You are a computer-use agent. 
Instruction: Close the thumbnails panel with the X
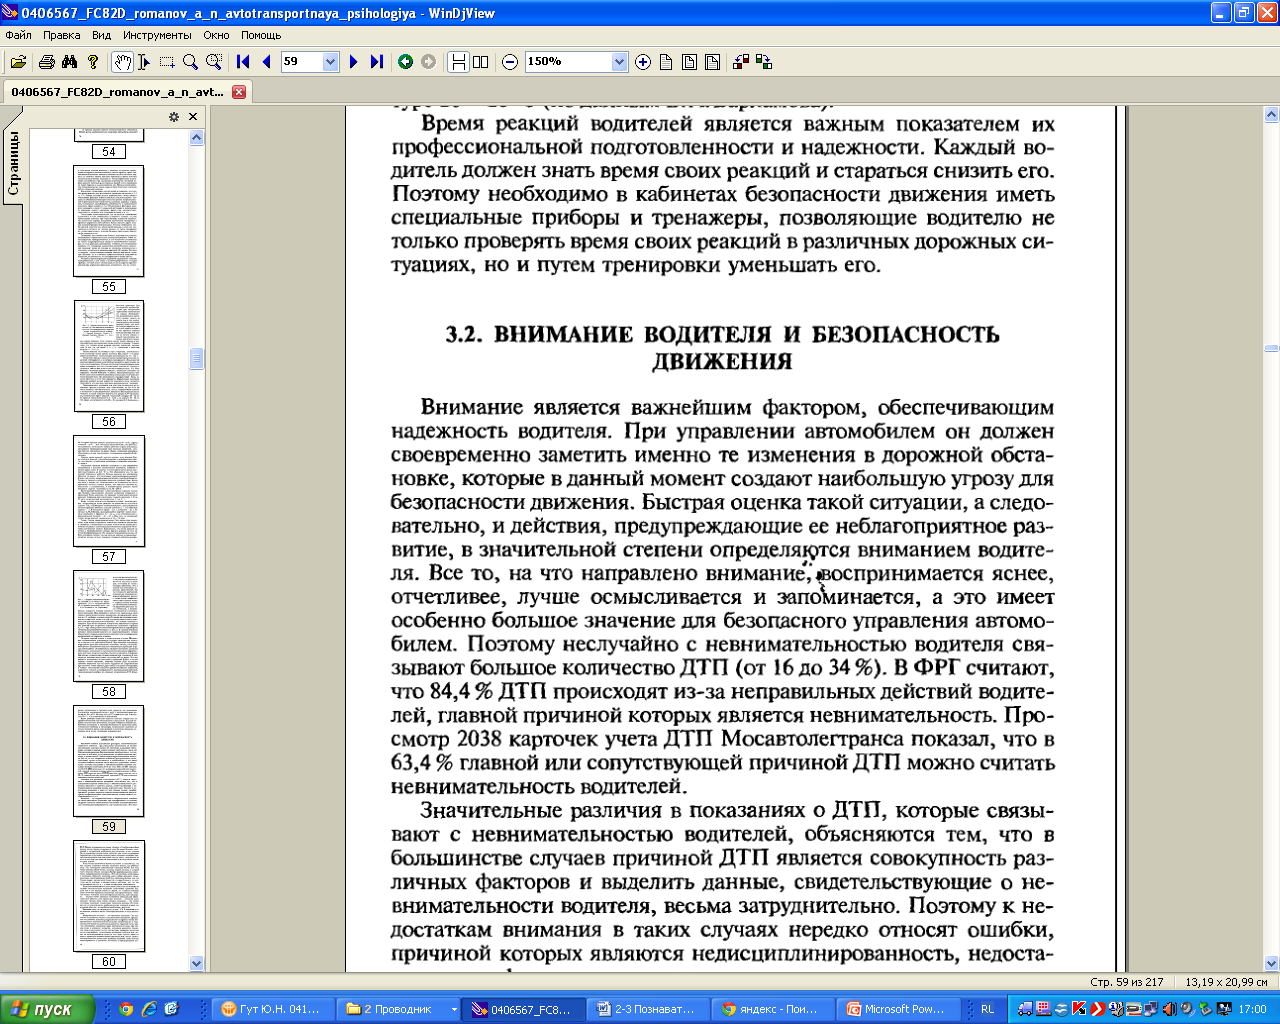pyautogui.click(x=193, y=117)
